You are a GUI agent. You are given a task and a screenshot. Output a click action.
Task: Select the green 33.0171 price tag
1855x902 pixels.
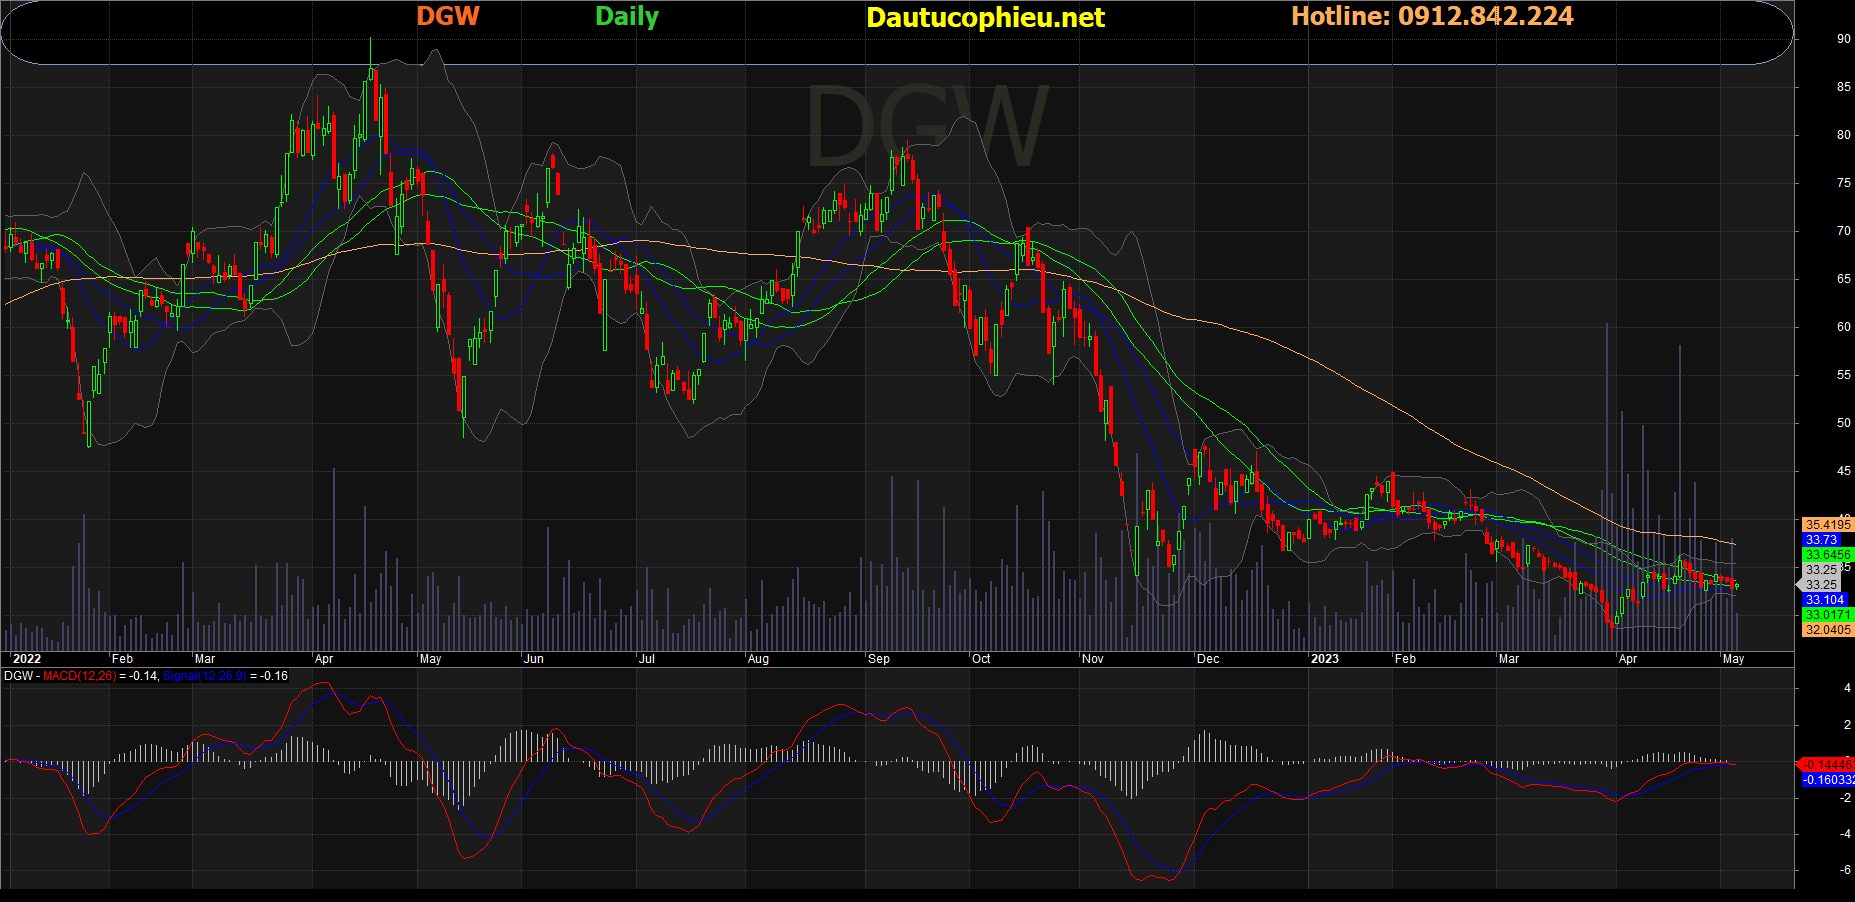click(1827, 615)
